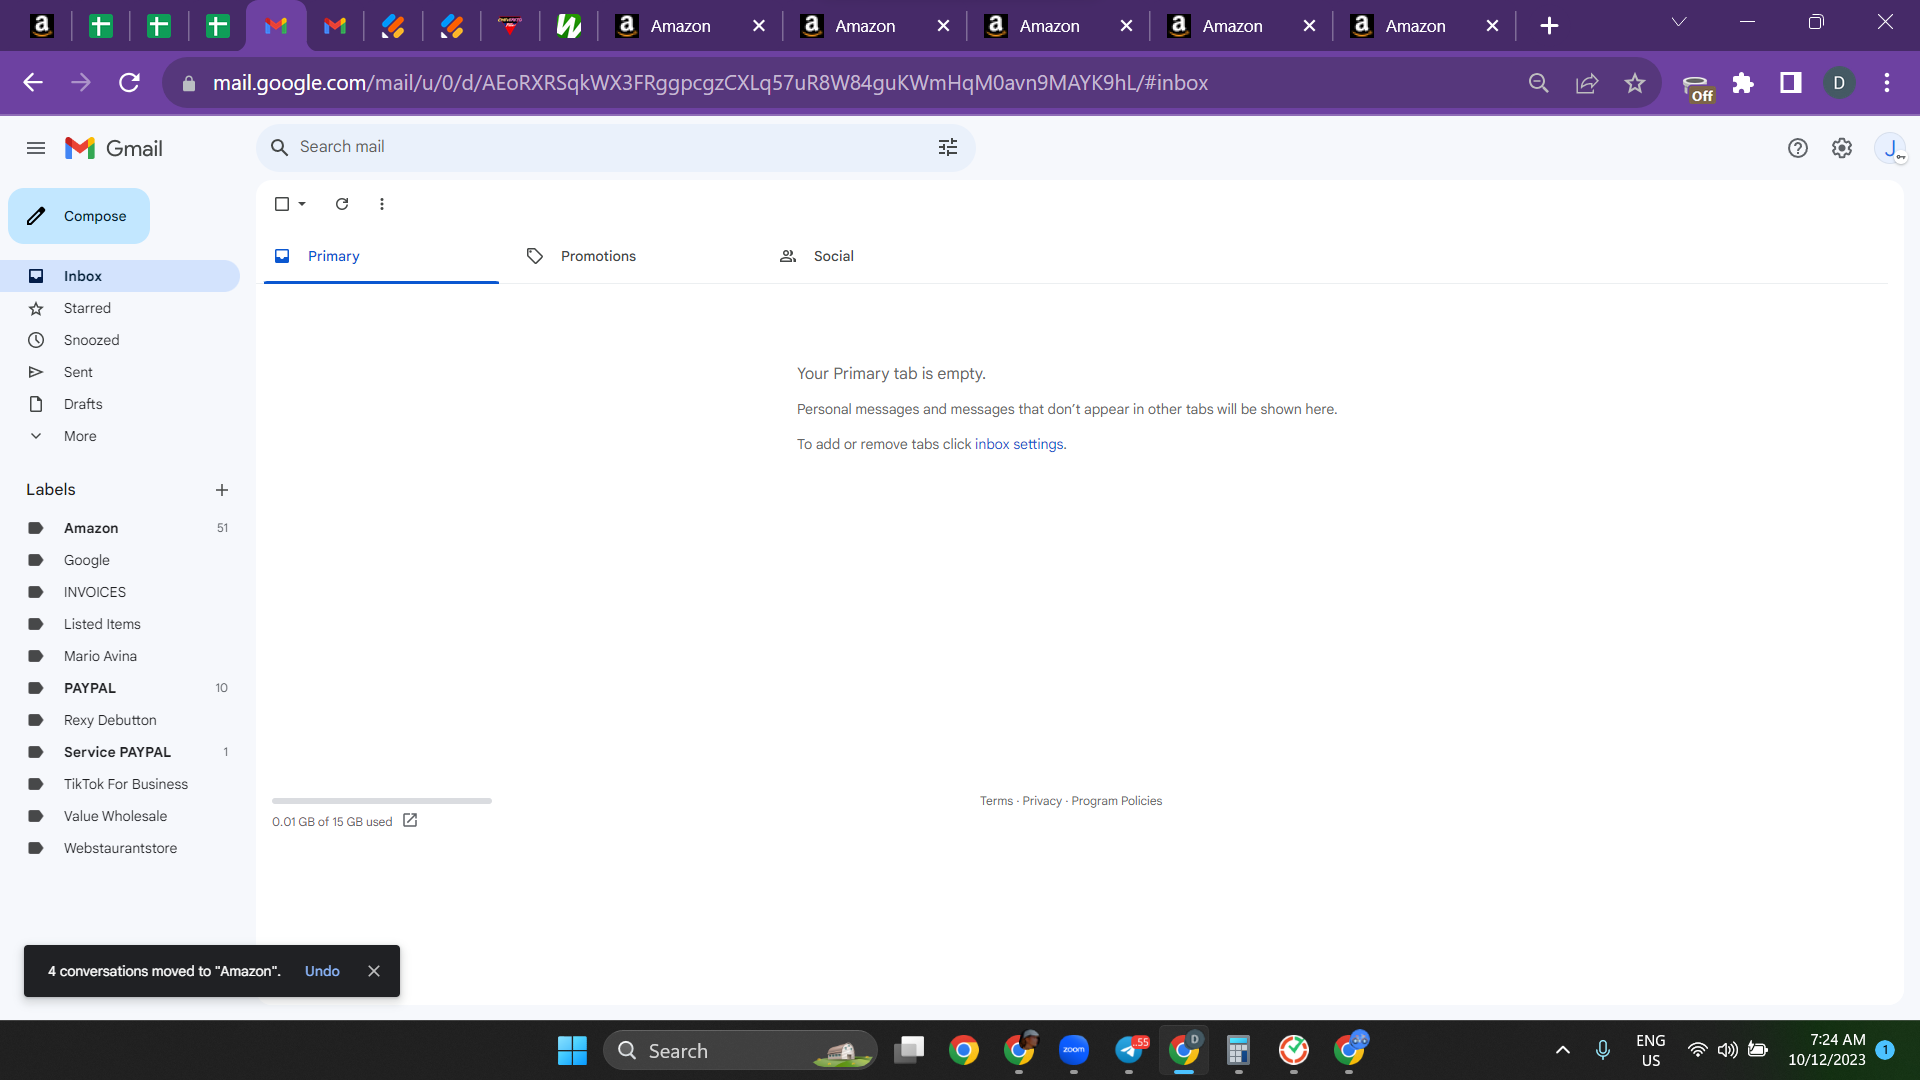
Task: Open Sent mail
Action: point(120,372)
